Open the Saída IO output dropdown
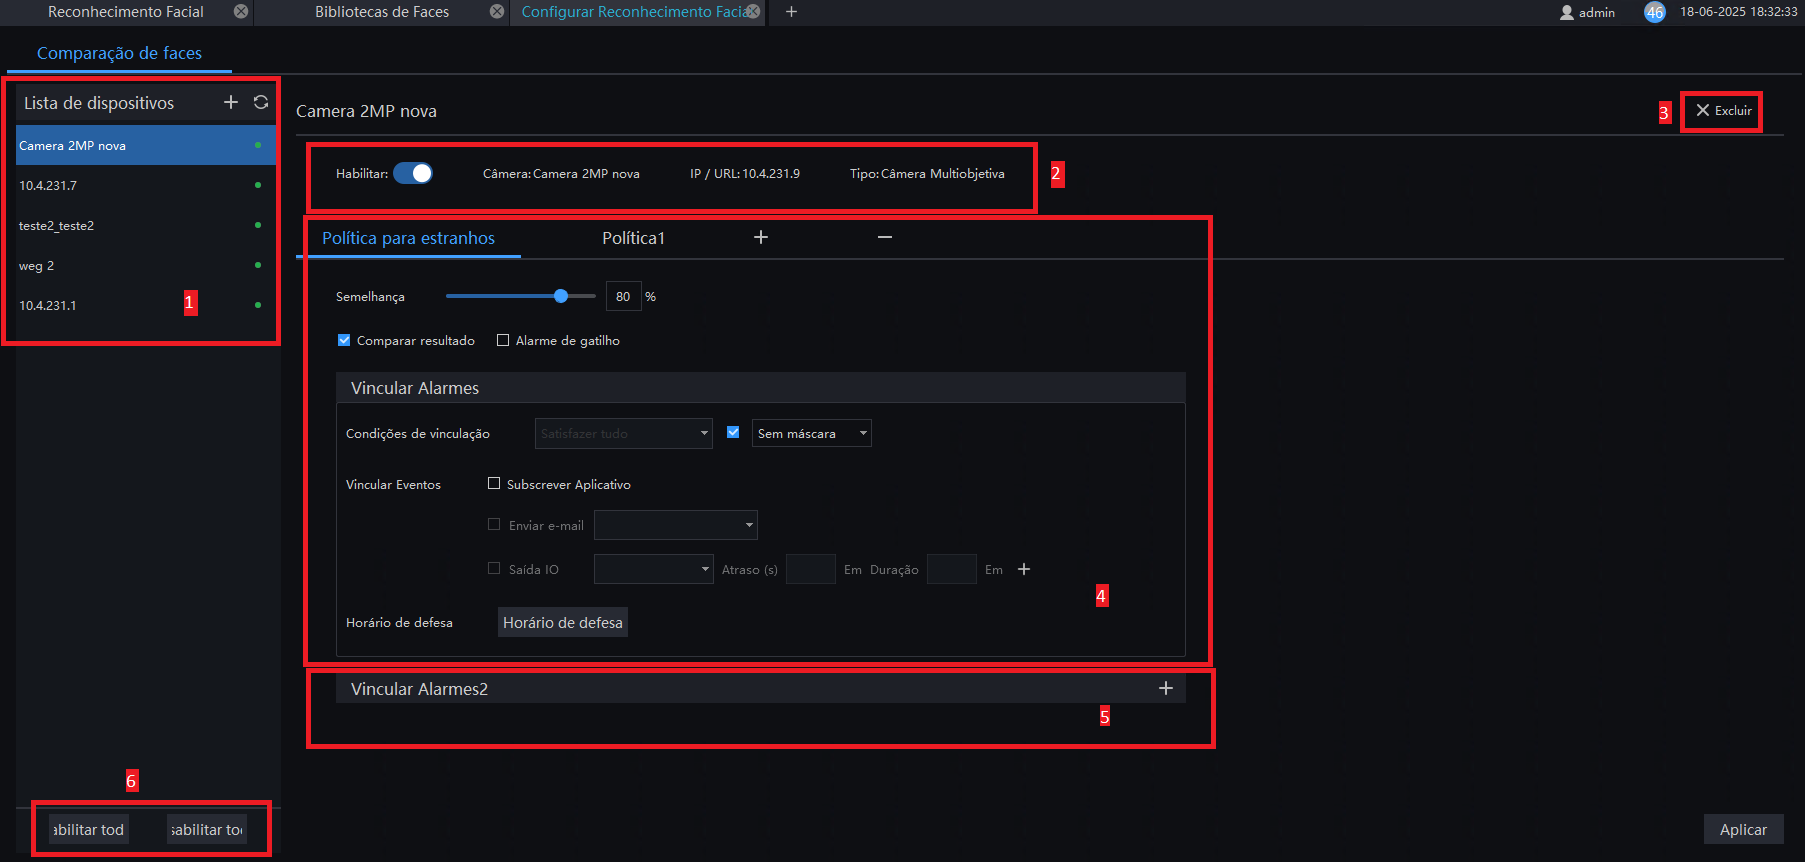The width and height of the screenshot is (1805, 862). (654, 569)
